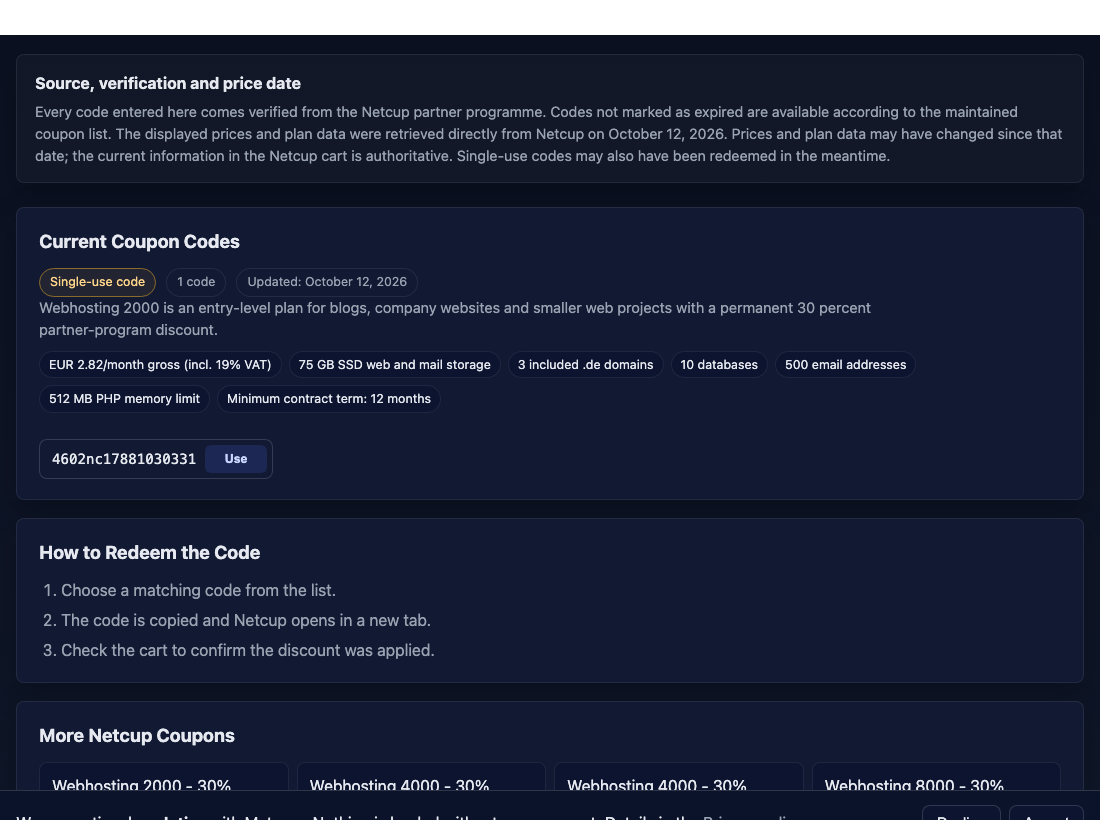Click the More Netcup Coupons heading
Screen dimensions: 1100x820
tap(137, 736)
